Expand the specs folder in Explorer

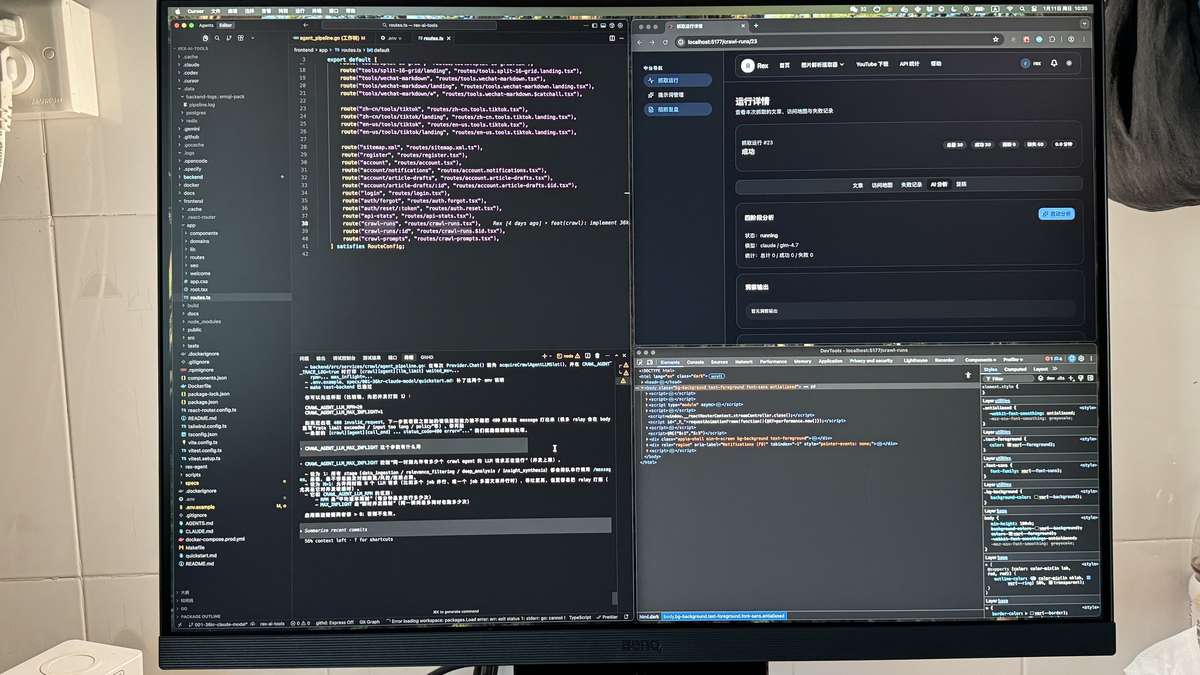tap(191, 483)
